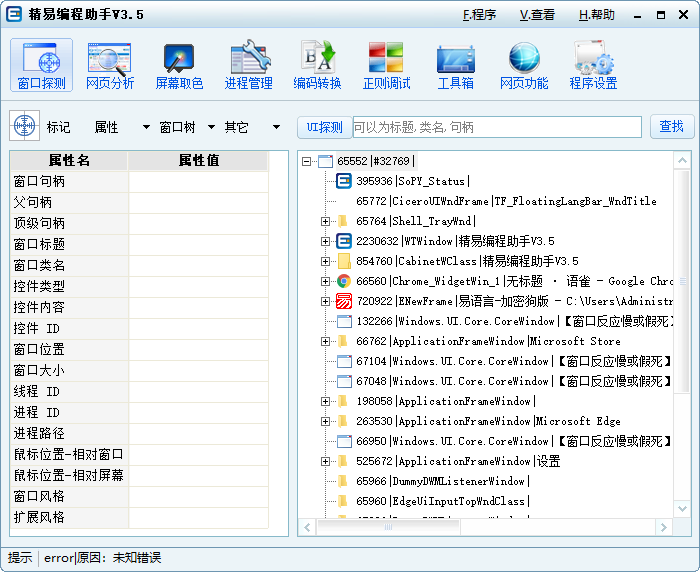Select the 65772 CiceroUIWndFrame tree row
Viewport: 700px width, 572px height.
[506, 201]
